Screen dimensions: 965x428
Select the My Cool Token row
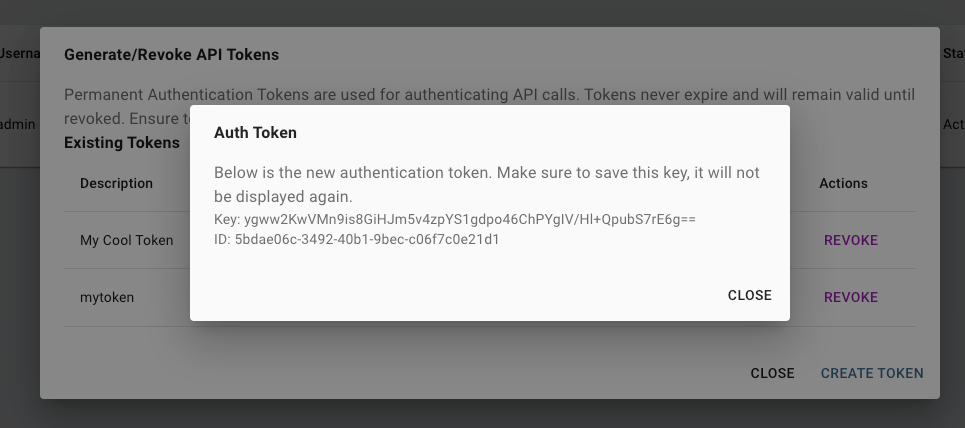(126, 240)
